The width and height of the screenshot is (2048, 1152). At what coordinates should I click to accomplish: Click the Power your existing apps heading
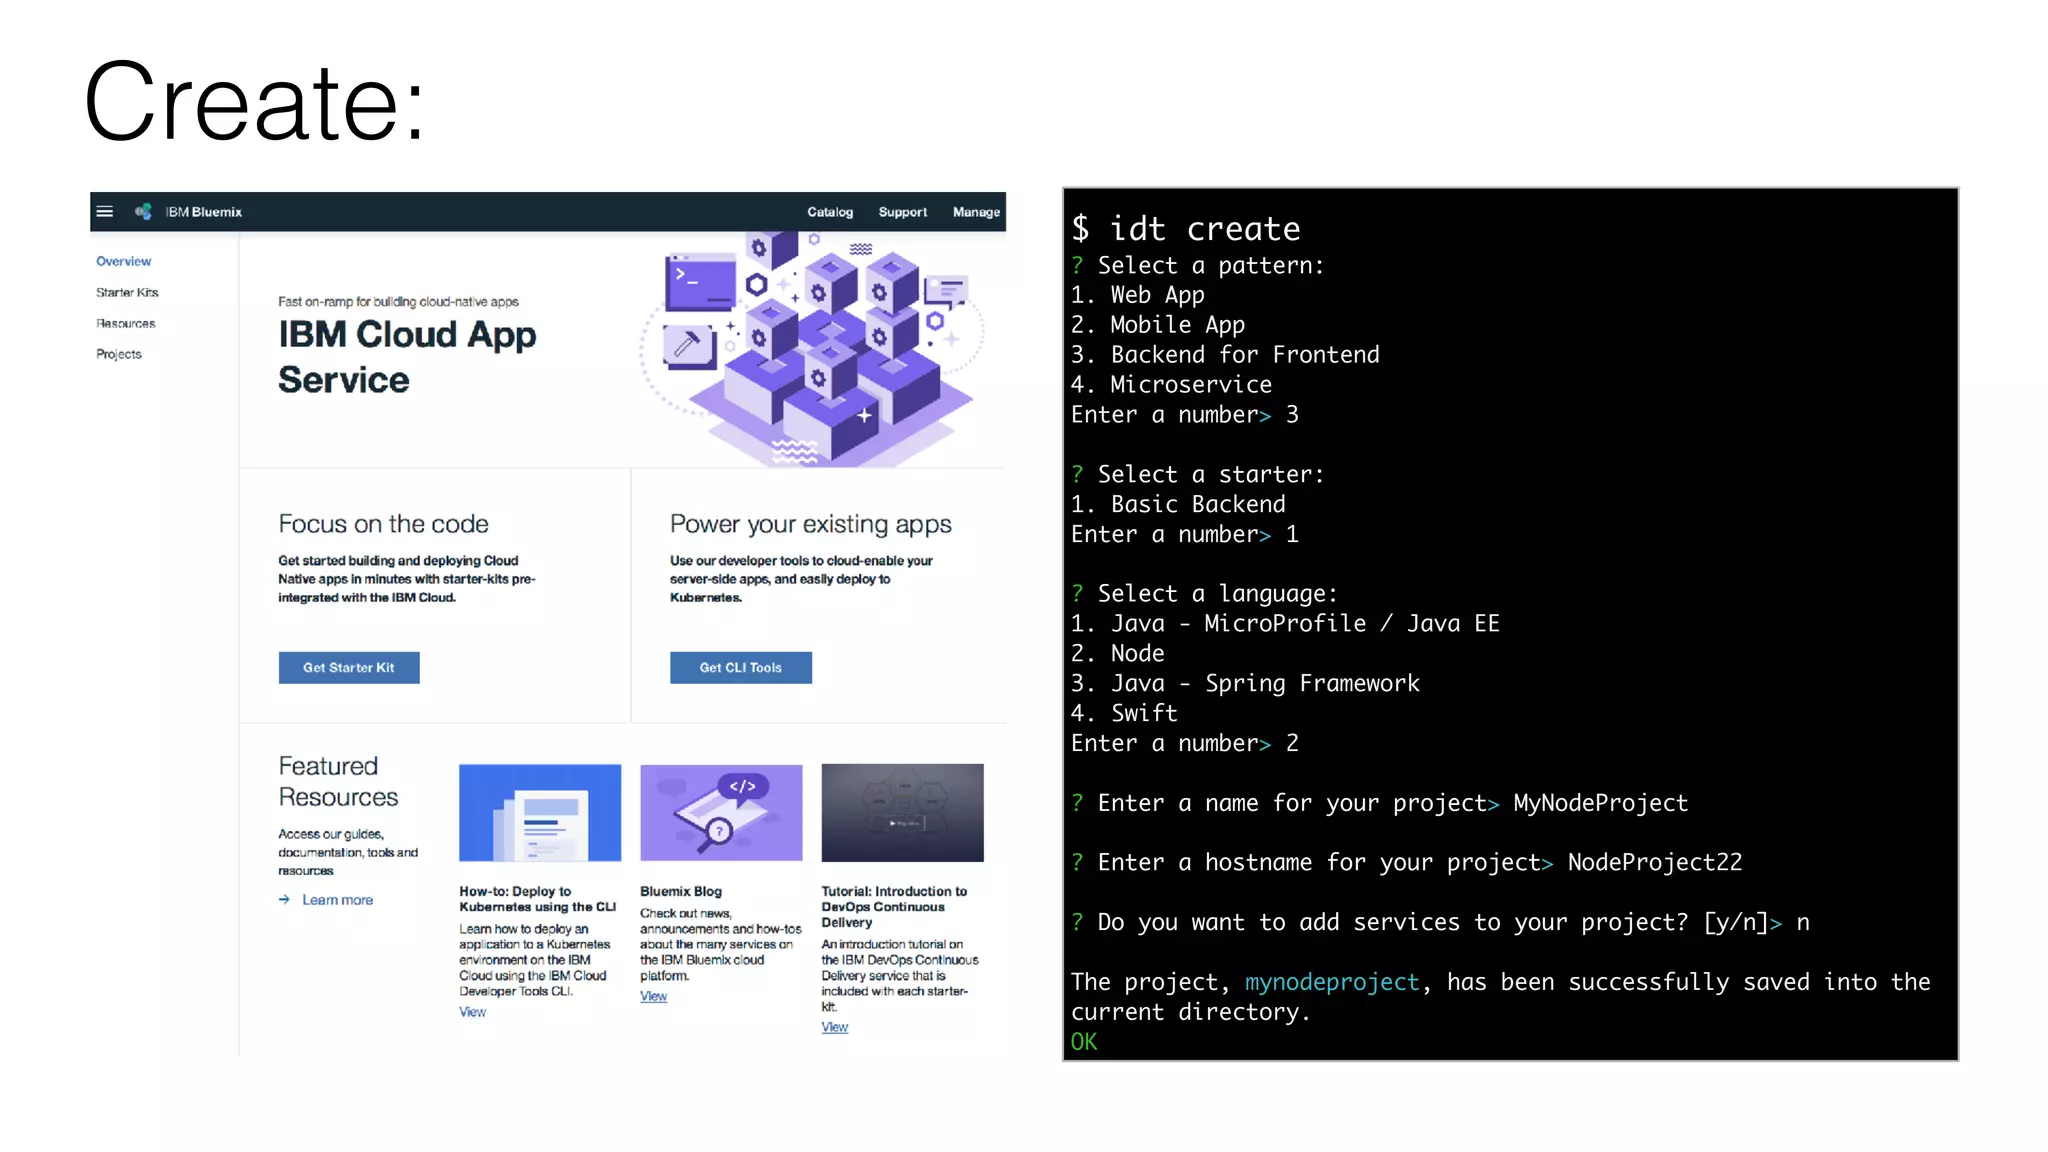[810, 524]
